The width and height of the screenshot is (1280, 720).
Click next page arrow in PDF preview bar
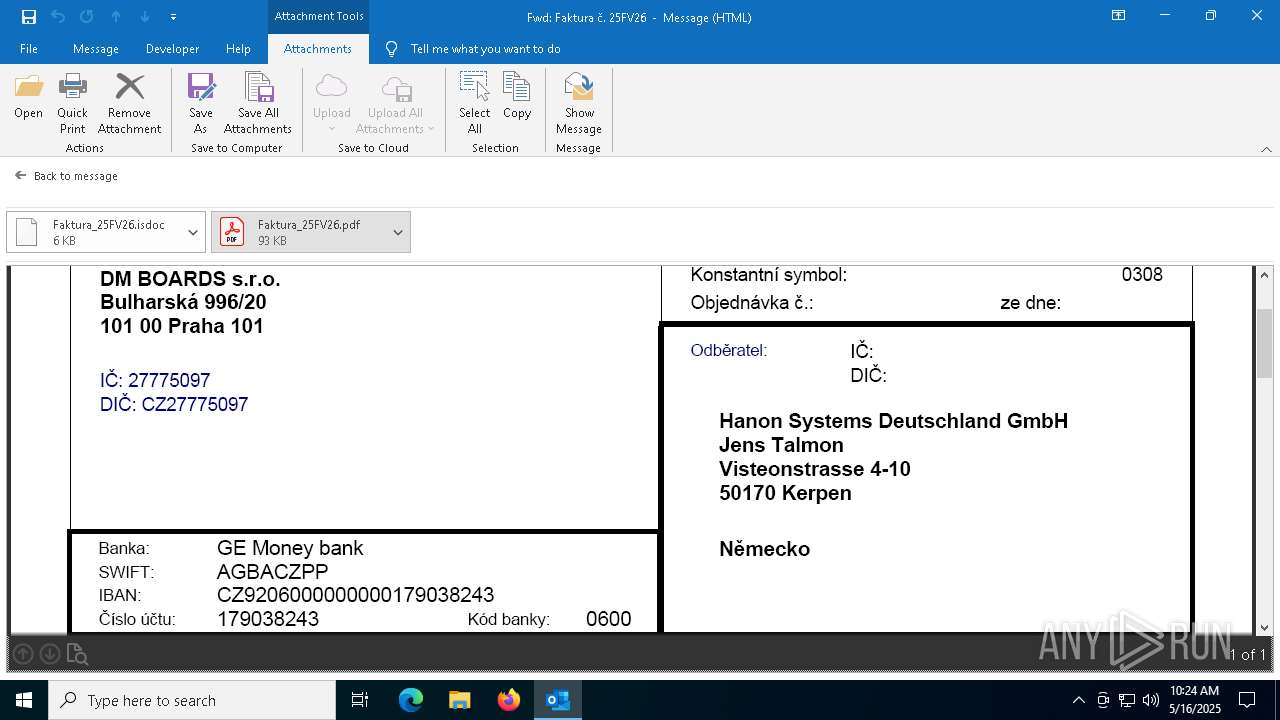(49, 654)
